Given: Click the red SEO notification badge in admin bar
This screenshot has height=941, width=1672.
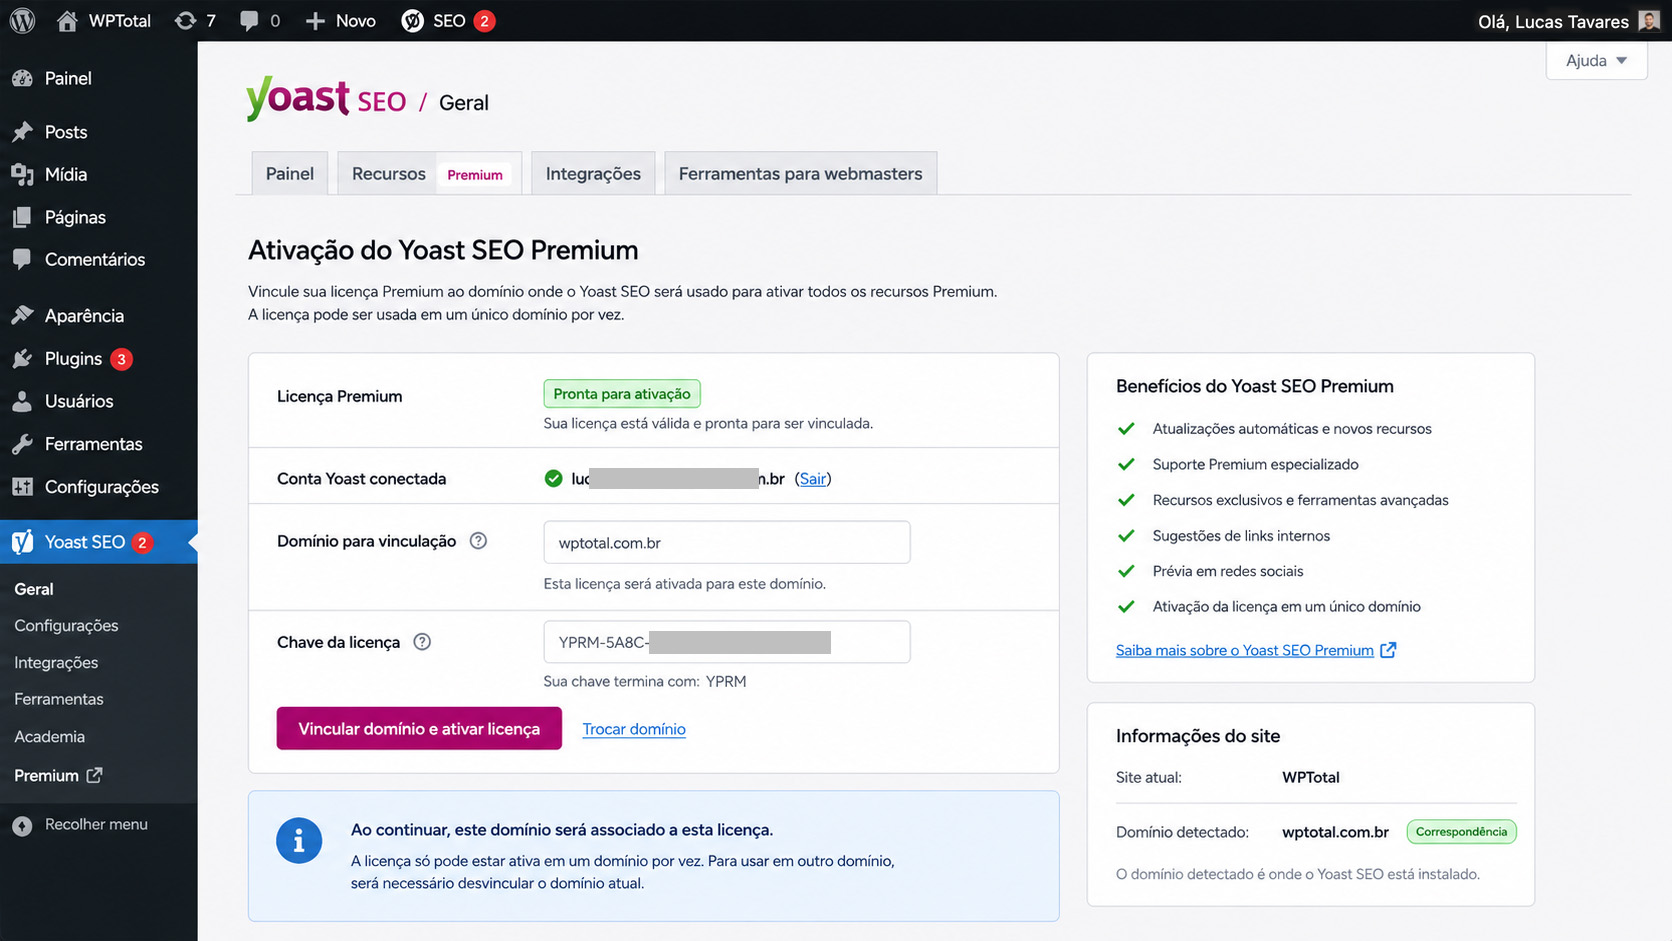Looking at the screenshot, I should click(485, 21).
